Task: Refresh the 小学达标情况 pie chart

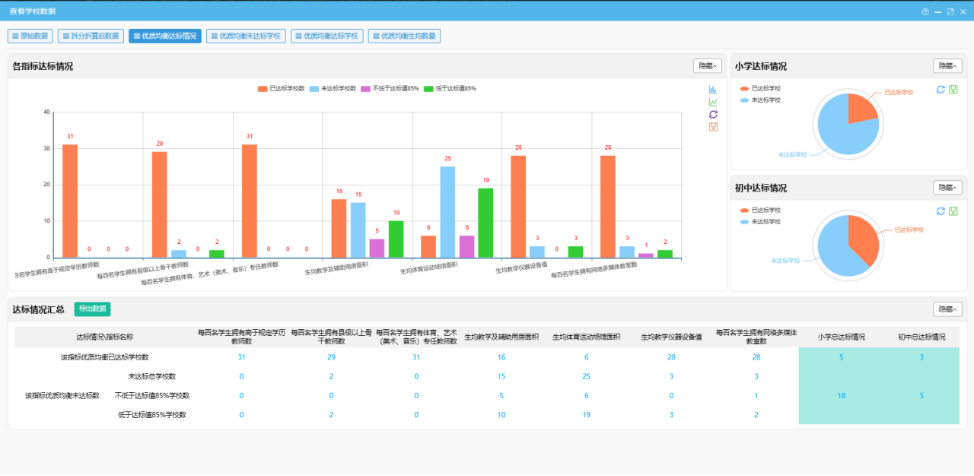Action: pyautogui.click(x=940, y=89)
